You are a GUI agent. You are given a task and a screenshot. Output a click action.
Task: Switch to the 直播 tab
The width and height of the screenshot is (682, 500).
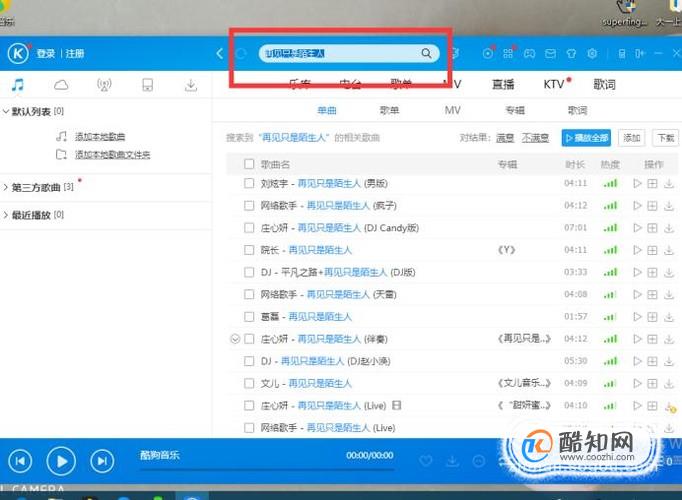pyautogui.click(x=503, y=84)
